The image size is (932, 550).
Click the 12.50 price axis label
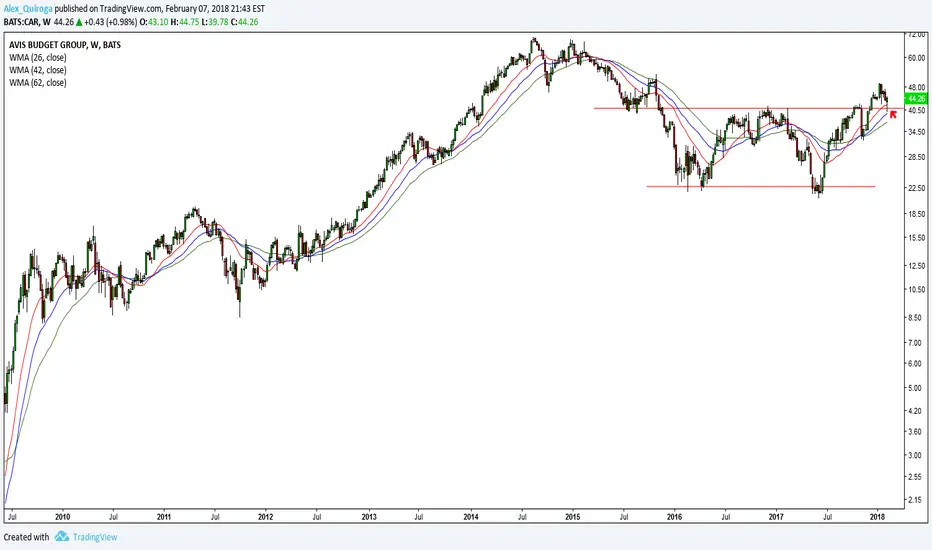click(916, 265)
